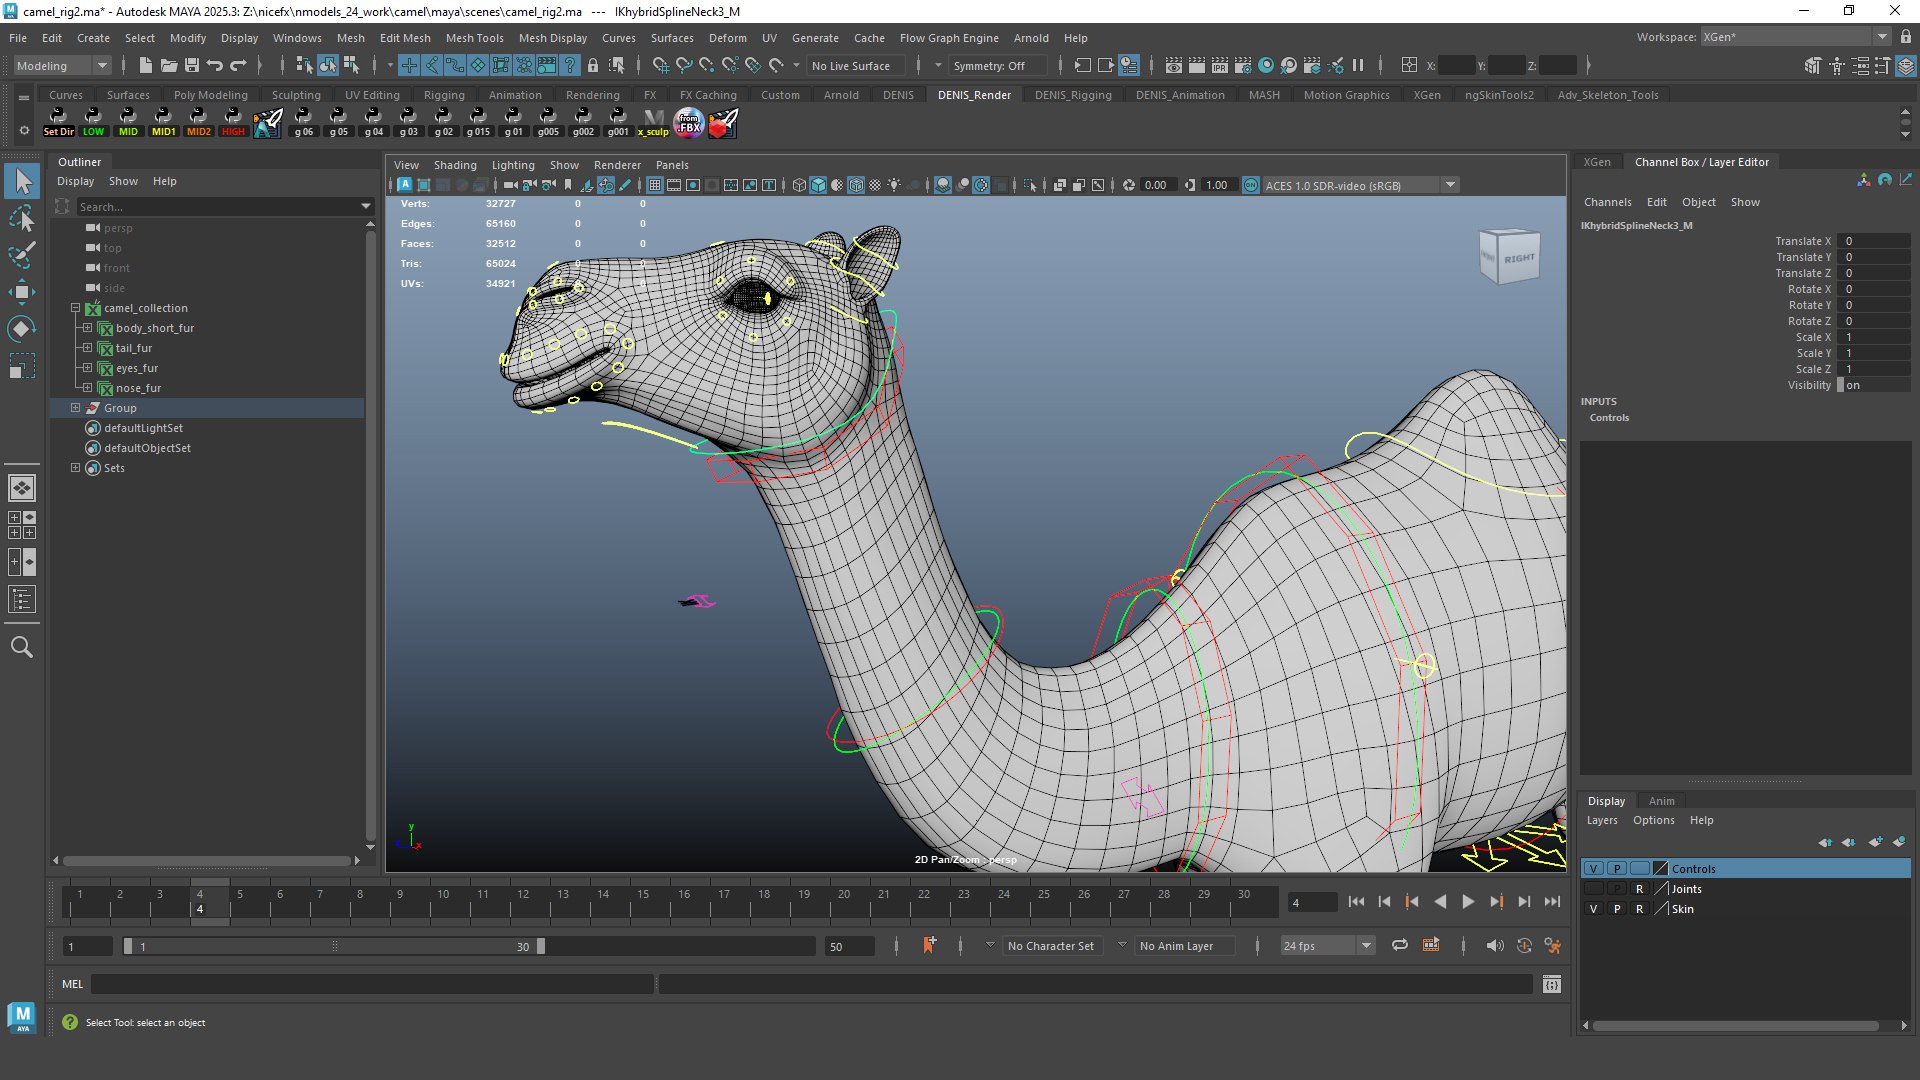The image size is (1920, 1080).
Task: Activate the Select tool arrow
Action: pos(22,181)
